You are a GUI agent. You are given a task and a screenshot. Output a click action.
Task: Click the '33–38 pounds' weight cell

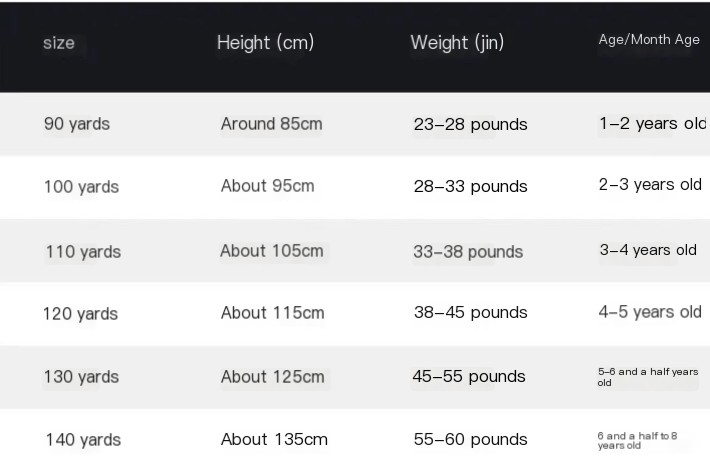point(468,251)
